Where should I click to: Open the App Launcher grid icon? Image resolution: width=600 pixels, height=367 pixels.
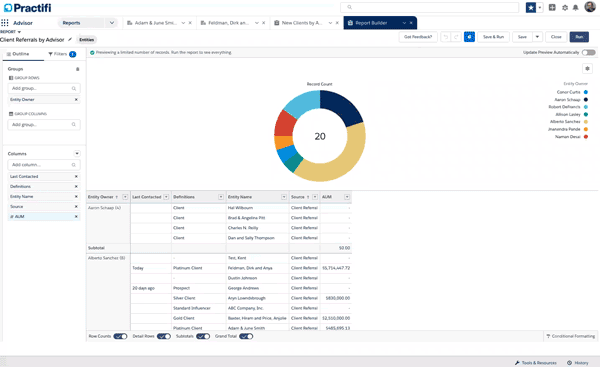5,23
